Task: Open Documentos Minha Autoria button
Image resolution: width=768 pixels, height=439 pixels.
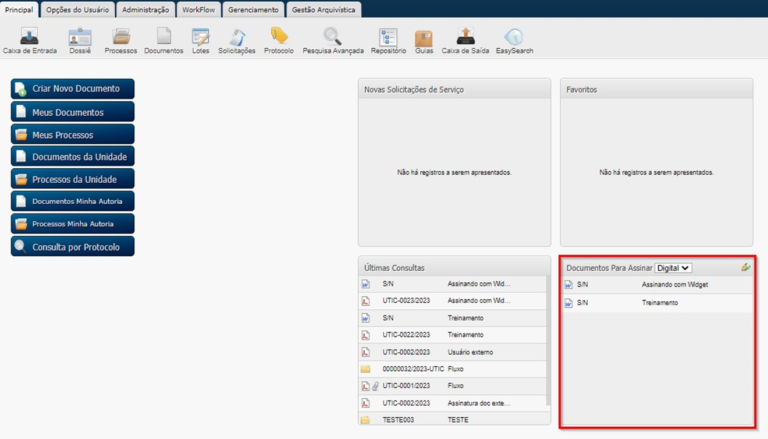Action: point(72,201)
